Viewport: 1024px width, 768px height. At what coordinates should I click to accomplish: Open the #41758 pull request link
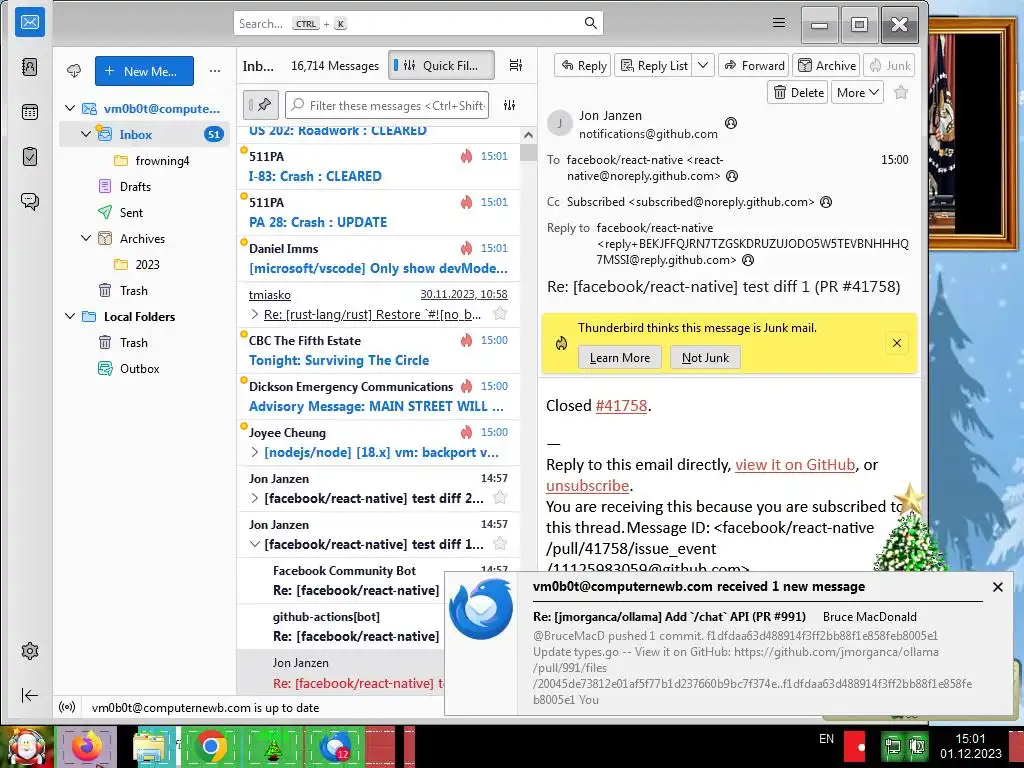(621, 406)
